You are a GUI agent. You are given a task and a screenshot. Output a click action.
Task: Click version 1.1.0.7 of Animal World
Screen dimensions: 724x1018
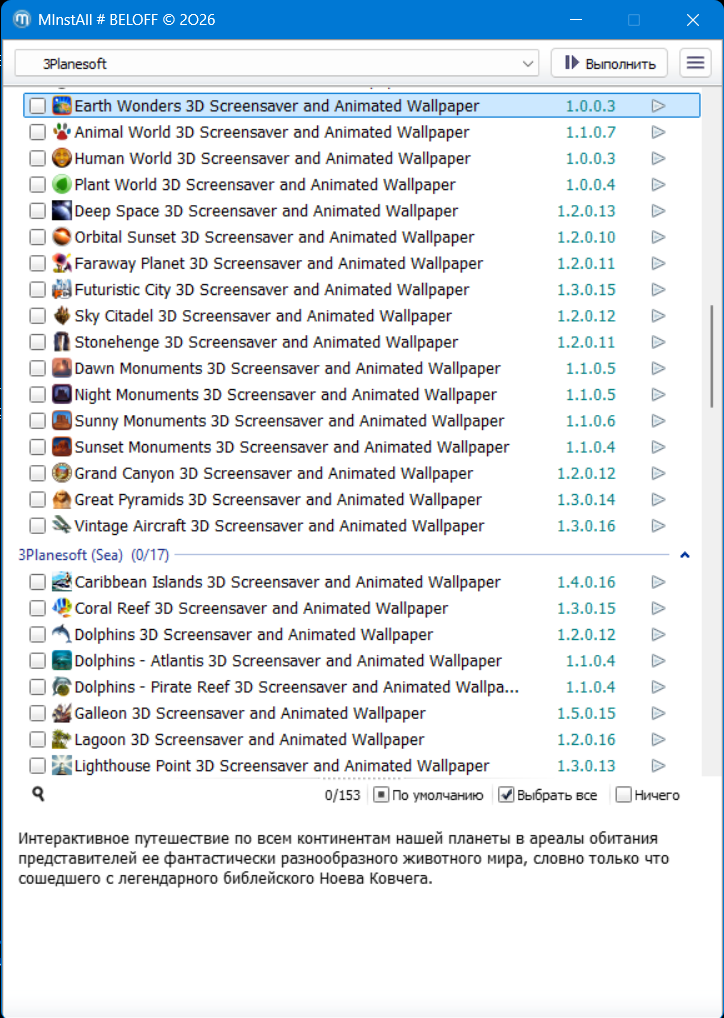[590, 132]
